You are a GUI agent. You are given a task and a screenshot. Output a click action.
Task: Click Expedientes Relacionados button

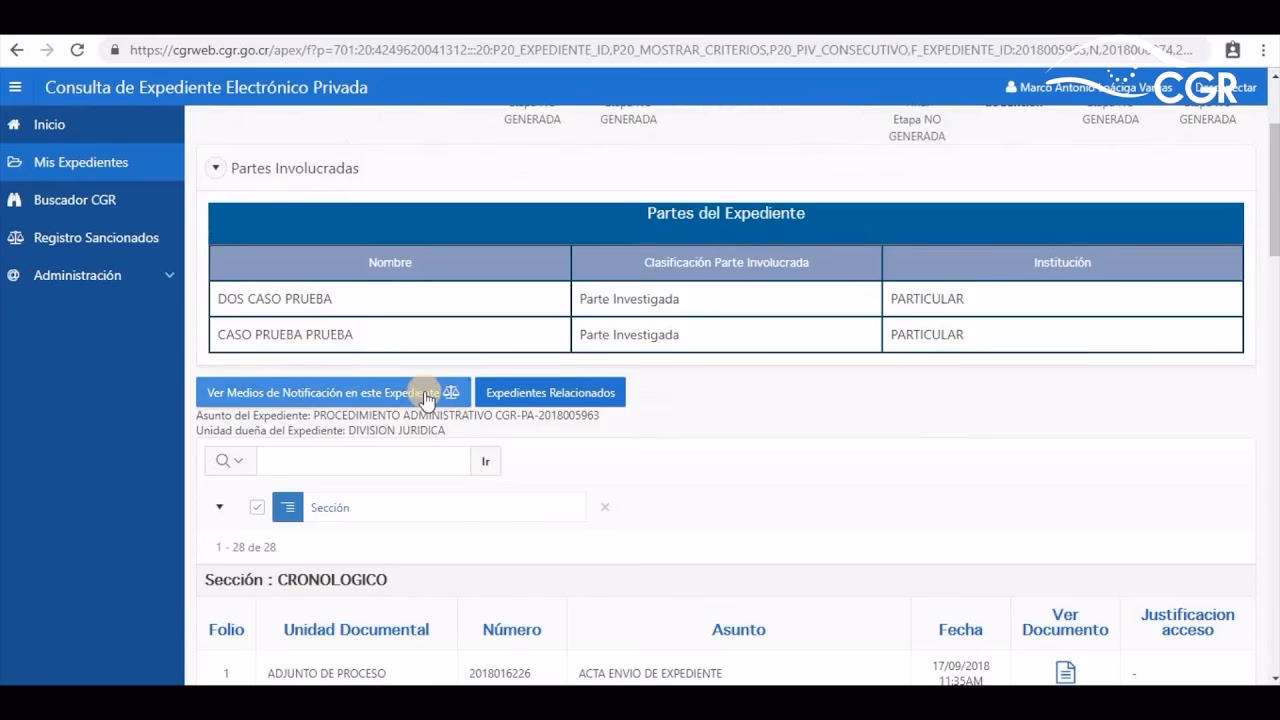point(550,393)
